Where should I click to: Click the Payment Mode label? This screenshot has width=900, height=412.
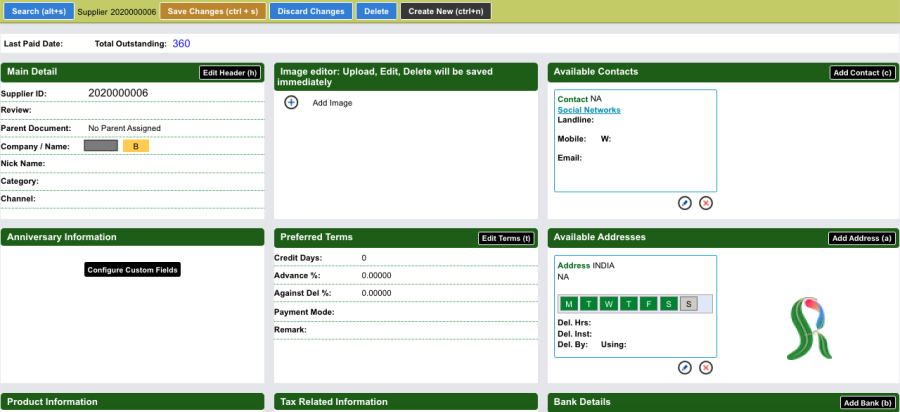pyautogui.click(x=304, y=312)
